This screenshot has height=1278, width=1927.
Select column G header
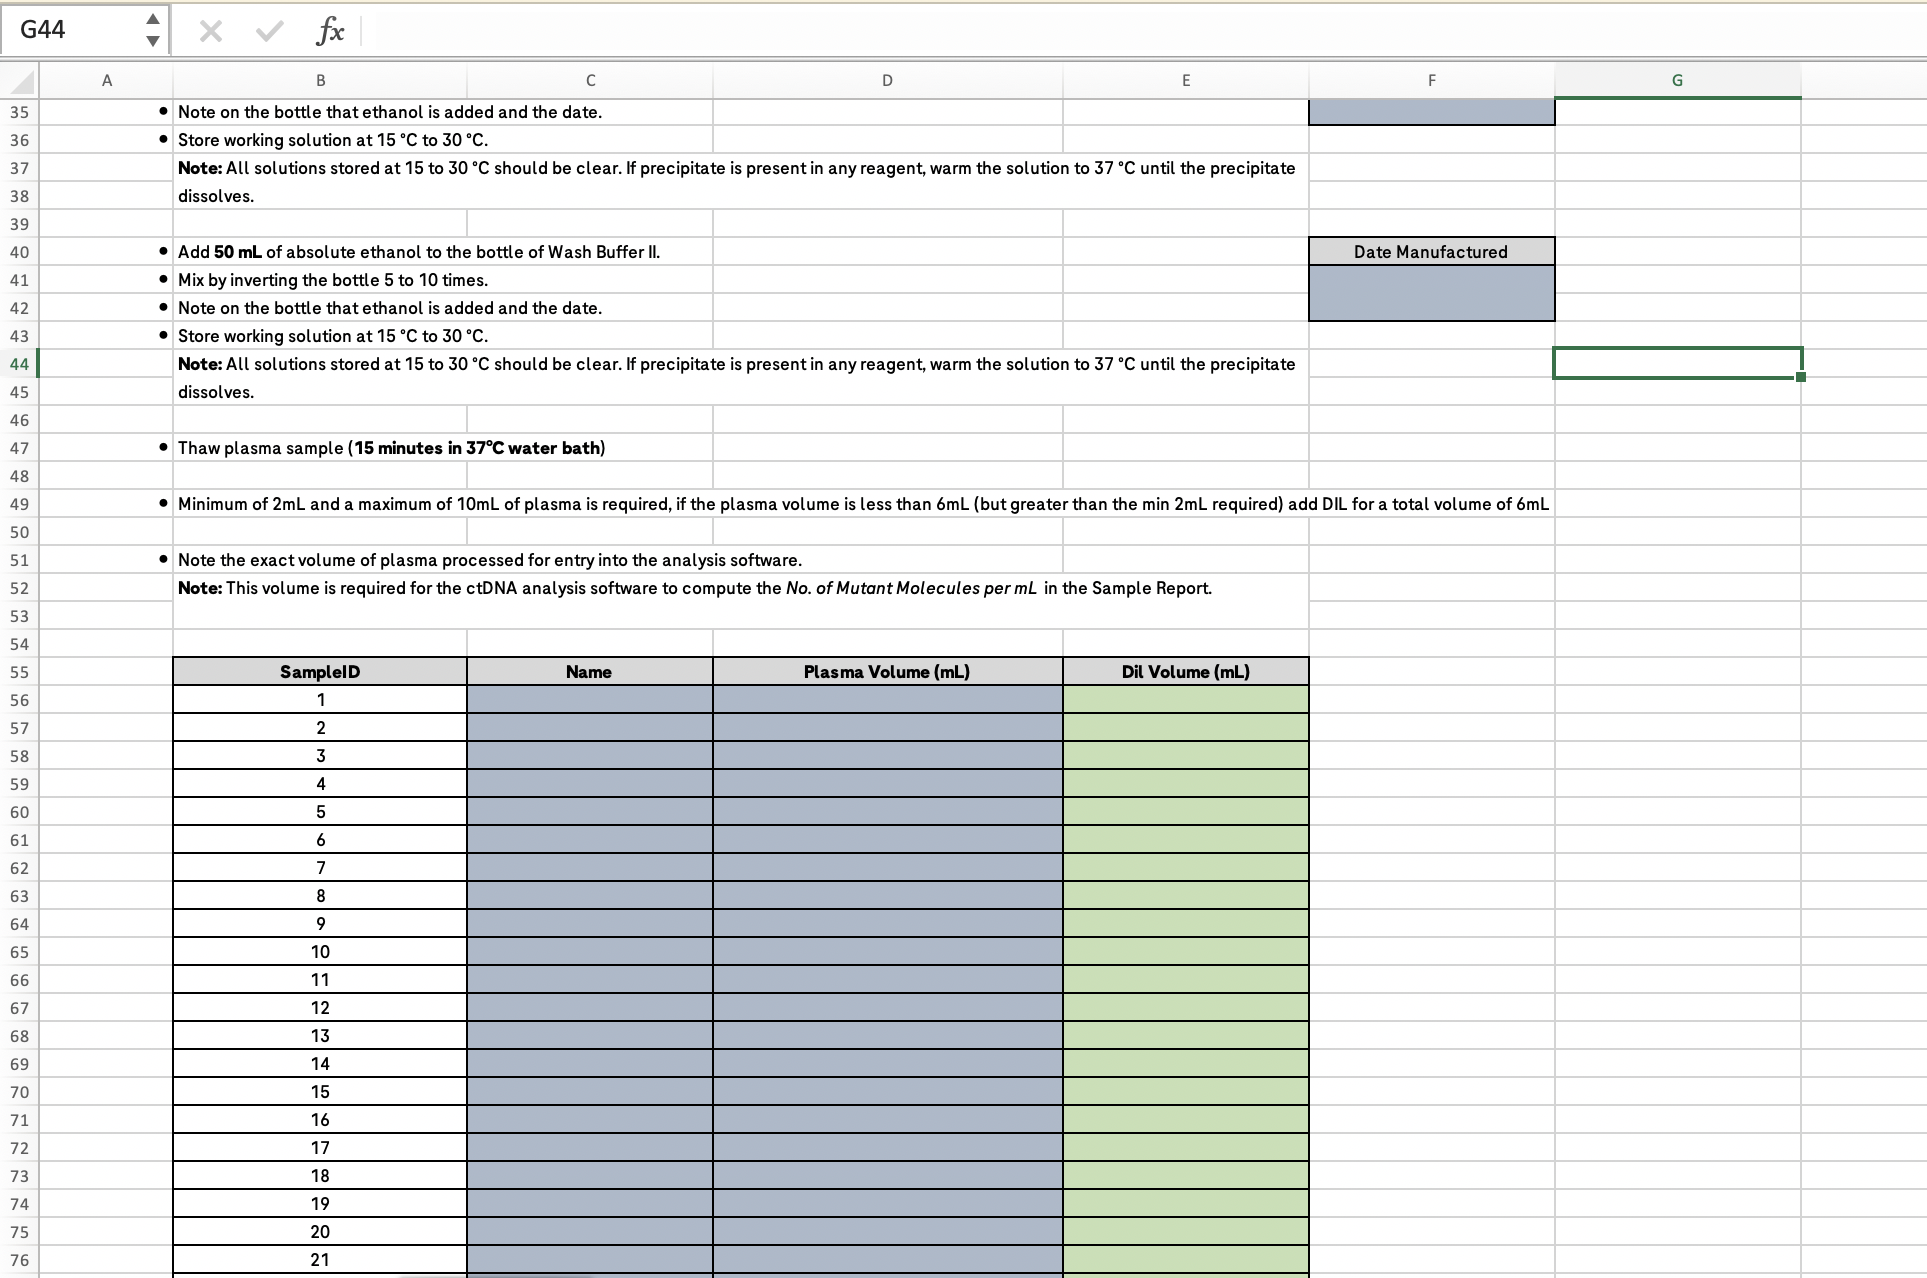[x=1677, y=80]
